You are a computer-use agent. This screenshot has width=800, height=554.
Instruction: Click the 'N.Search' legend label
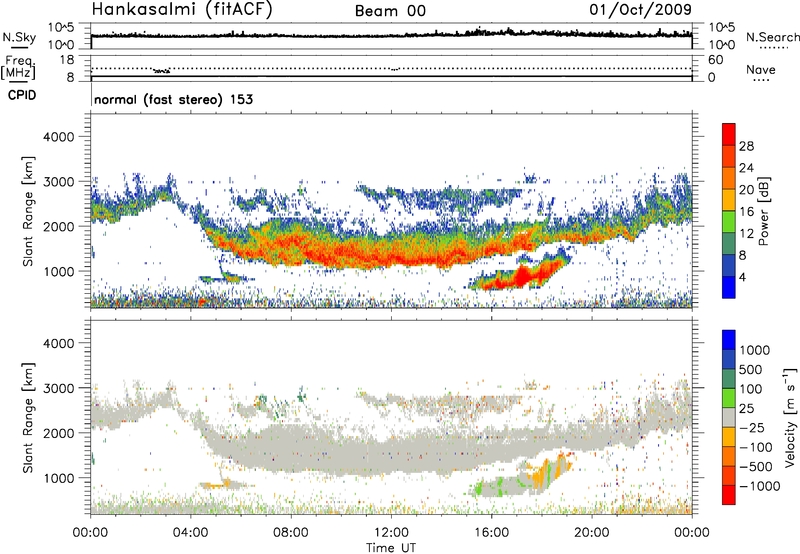click(772, 37)
